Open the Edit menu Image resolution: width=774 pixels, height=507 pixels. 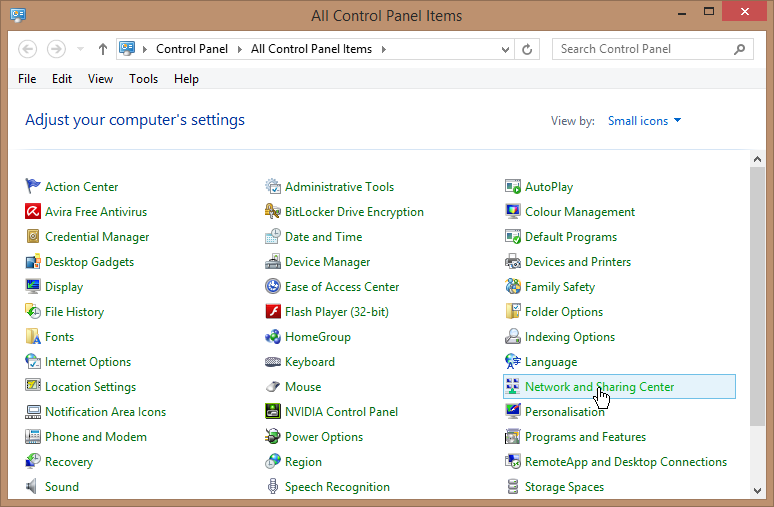pos(62,78)
